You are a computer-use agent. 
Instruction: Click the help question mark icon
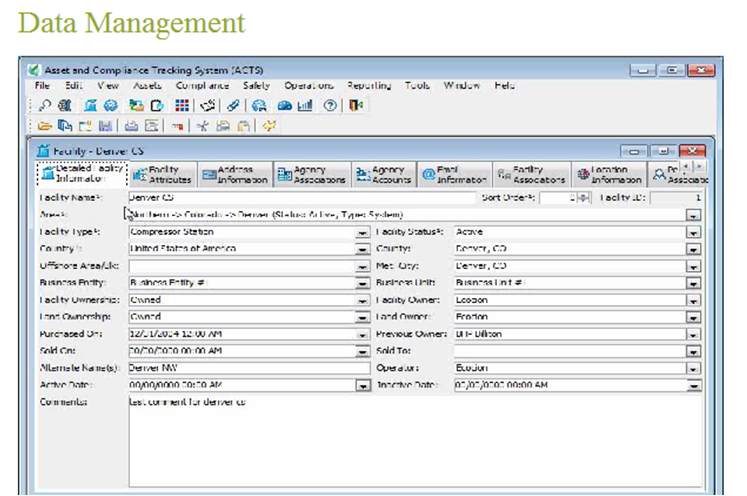coord(329,105)
